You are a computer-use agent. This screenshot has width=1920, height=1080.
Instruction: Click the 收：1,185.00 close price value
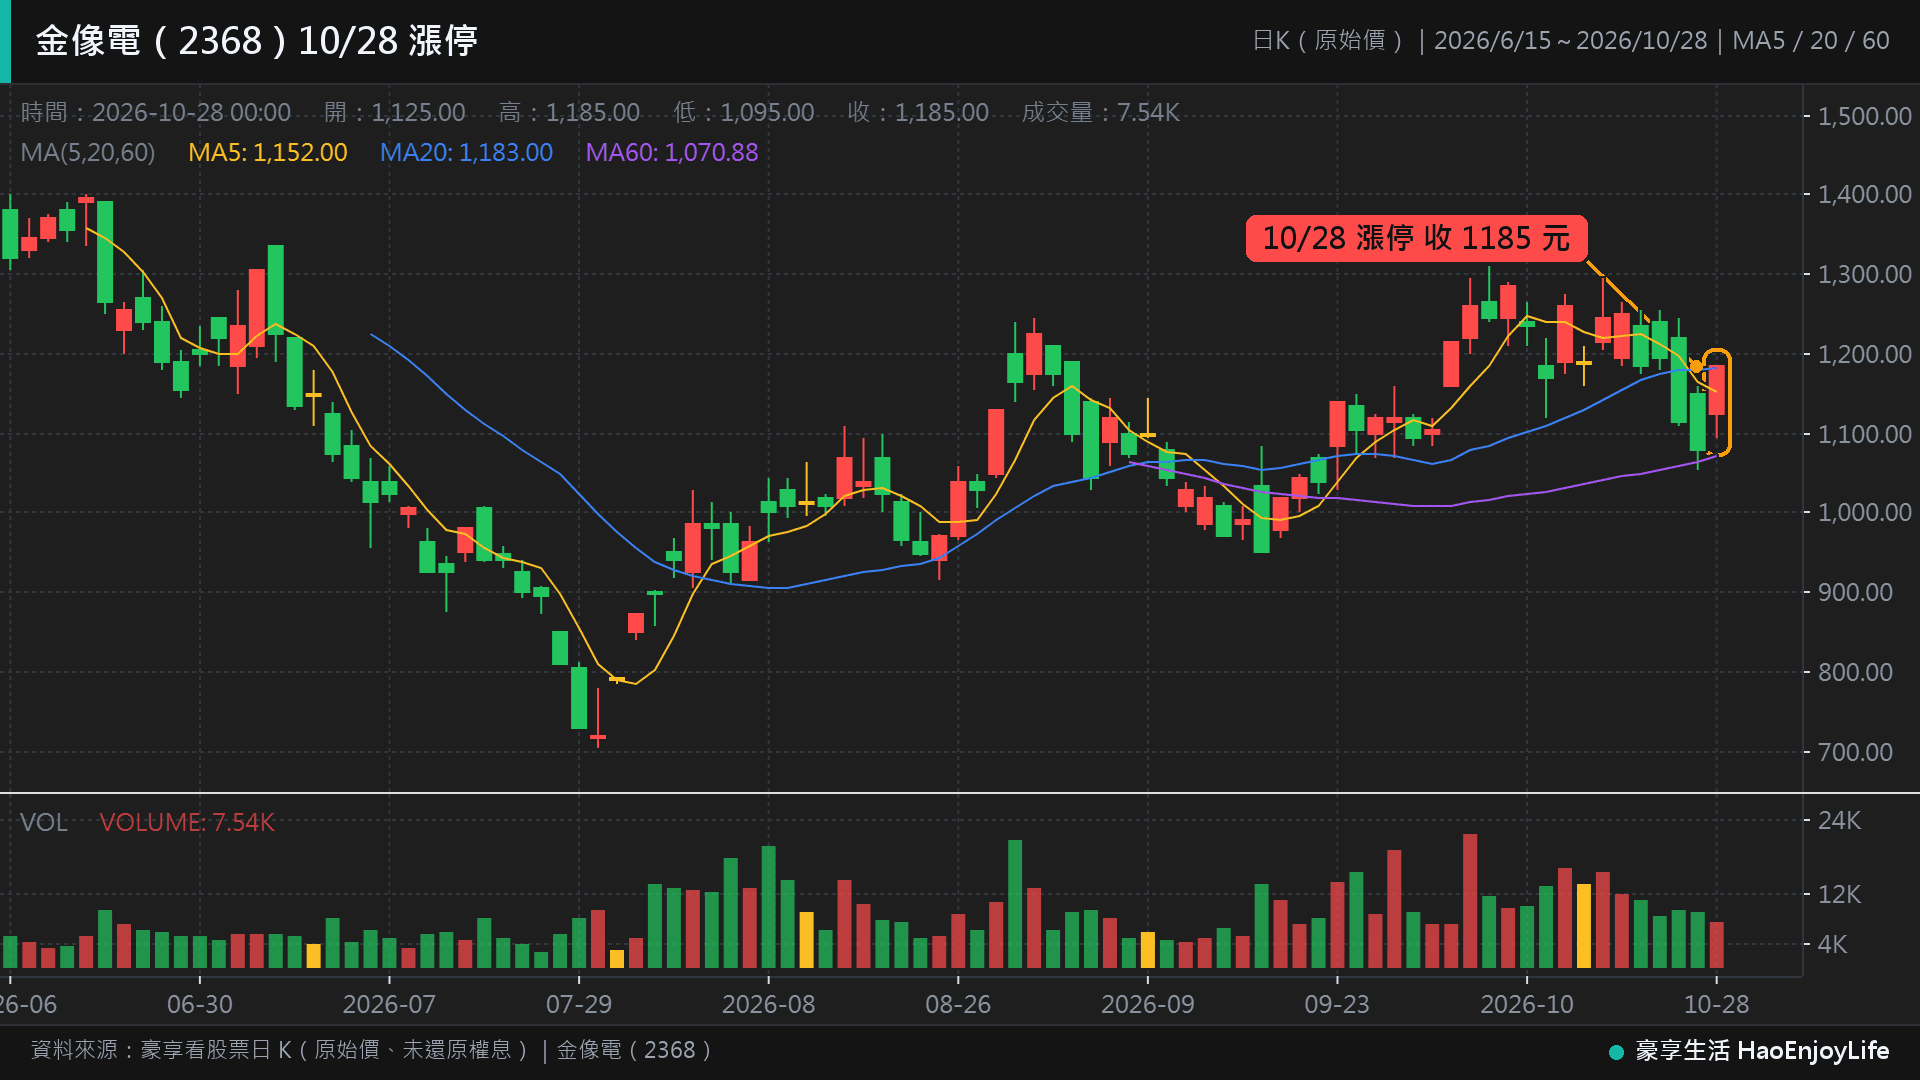(918, 112)
